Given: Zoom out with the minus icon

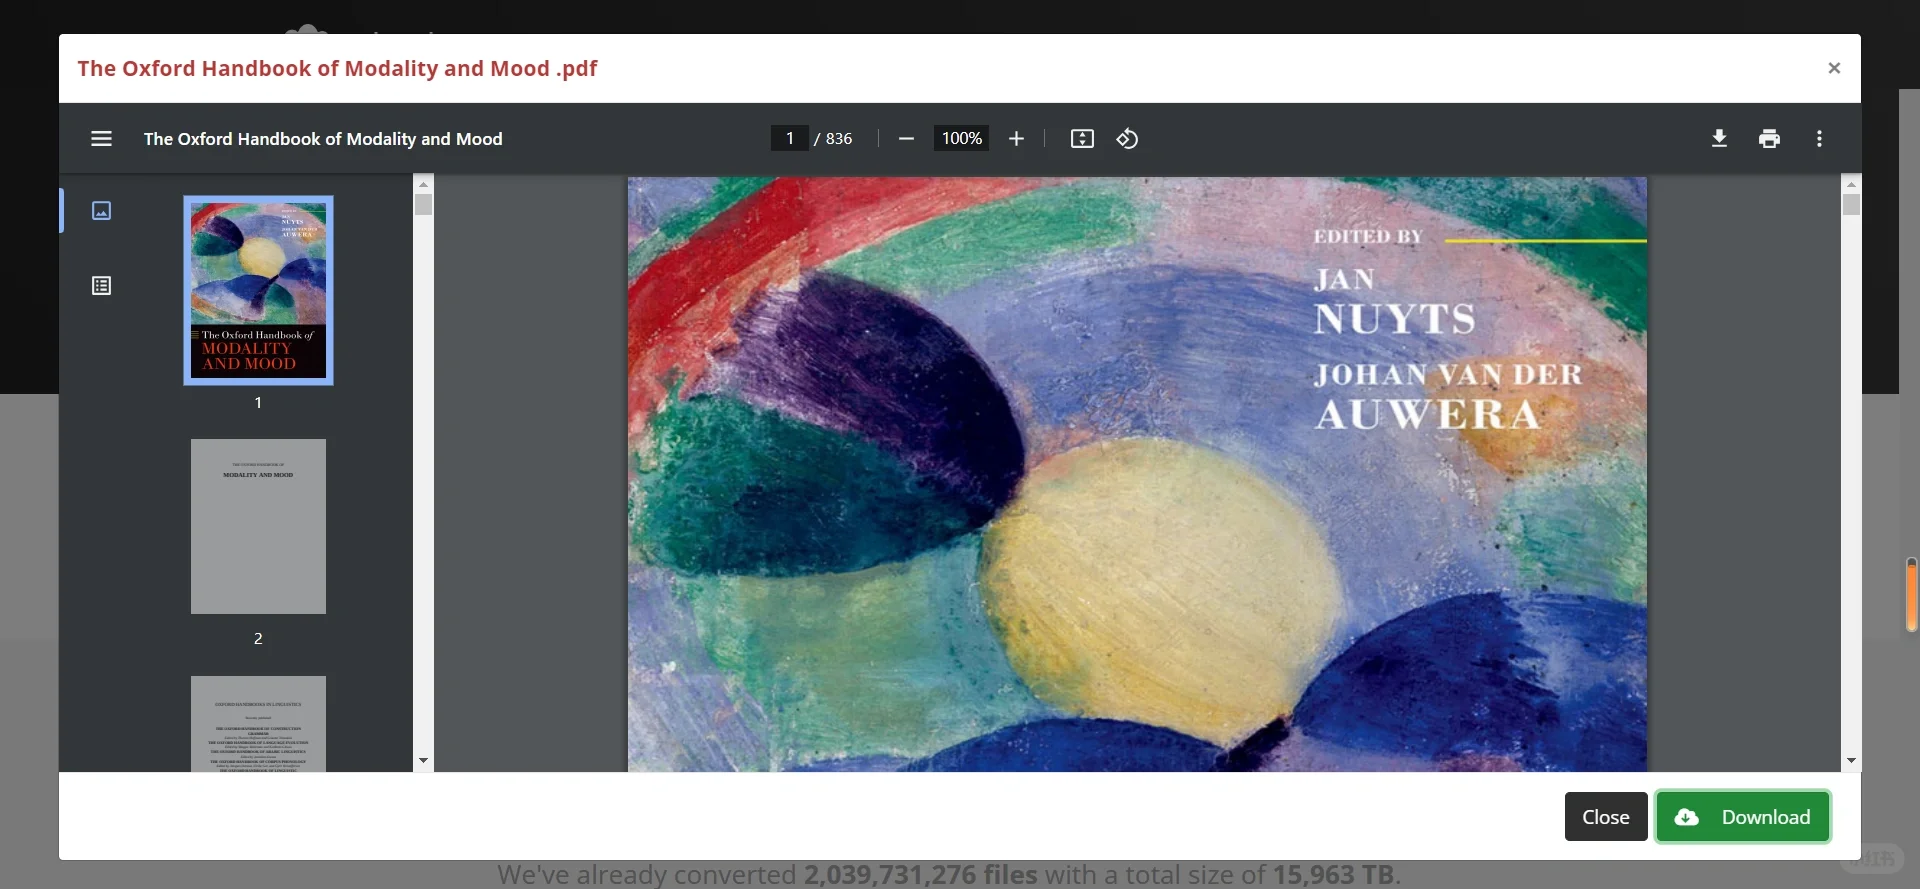Looking at the screenshot, I should [906, 139].
